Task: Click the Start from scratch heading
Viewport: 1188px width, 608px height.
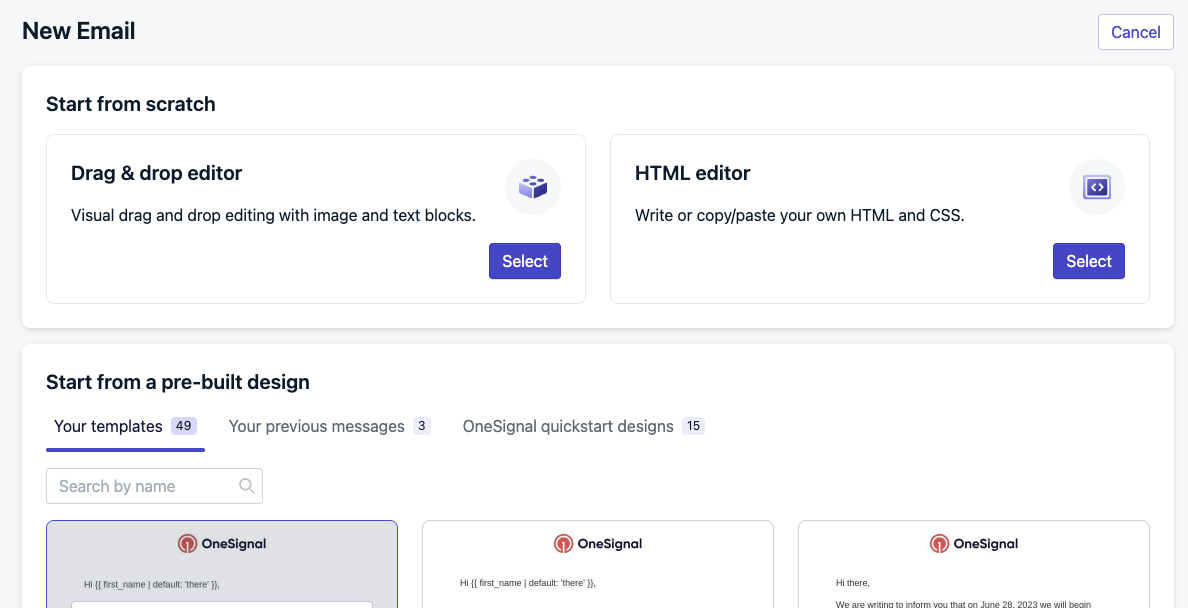Action: 131,104
